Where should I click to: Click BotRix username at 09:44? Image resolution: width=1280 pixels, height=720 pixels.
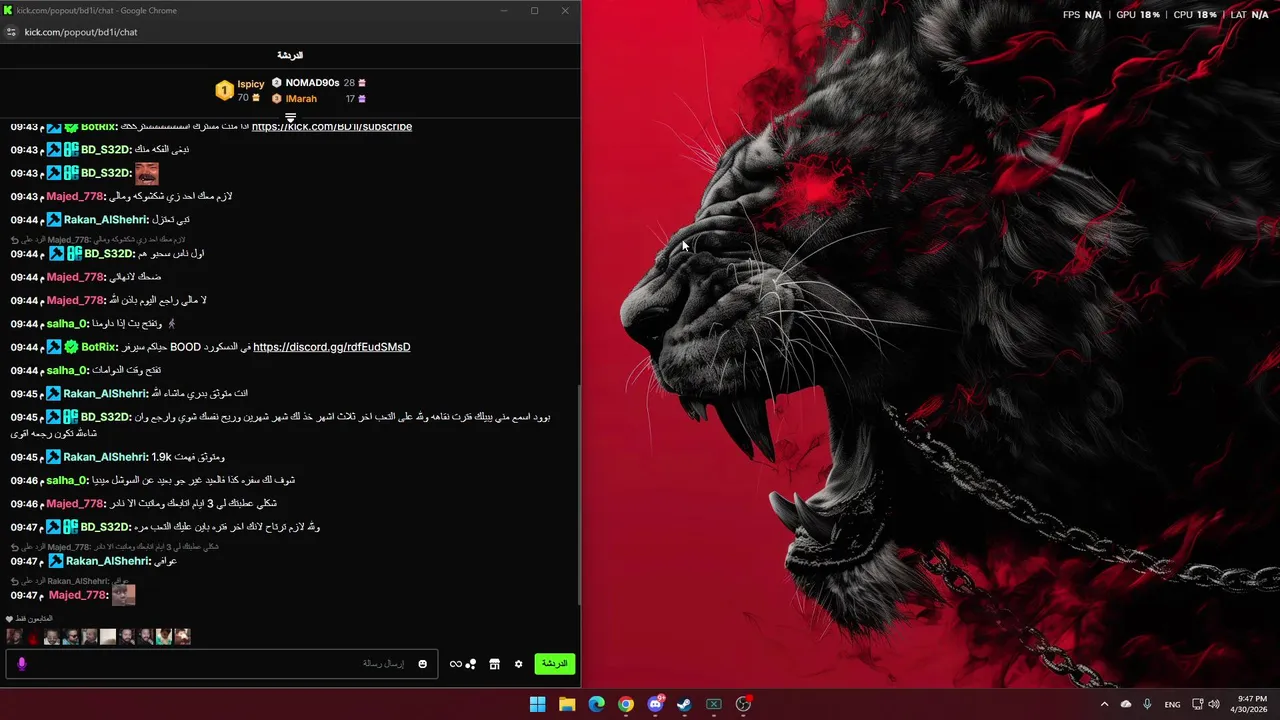click(x=99, y=347)
